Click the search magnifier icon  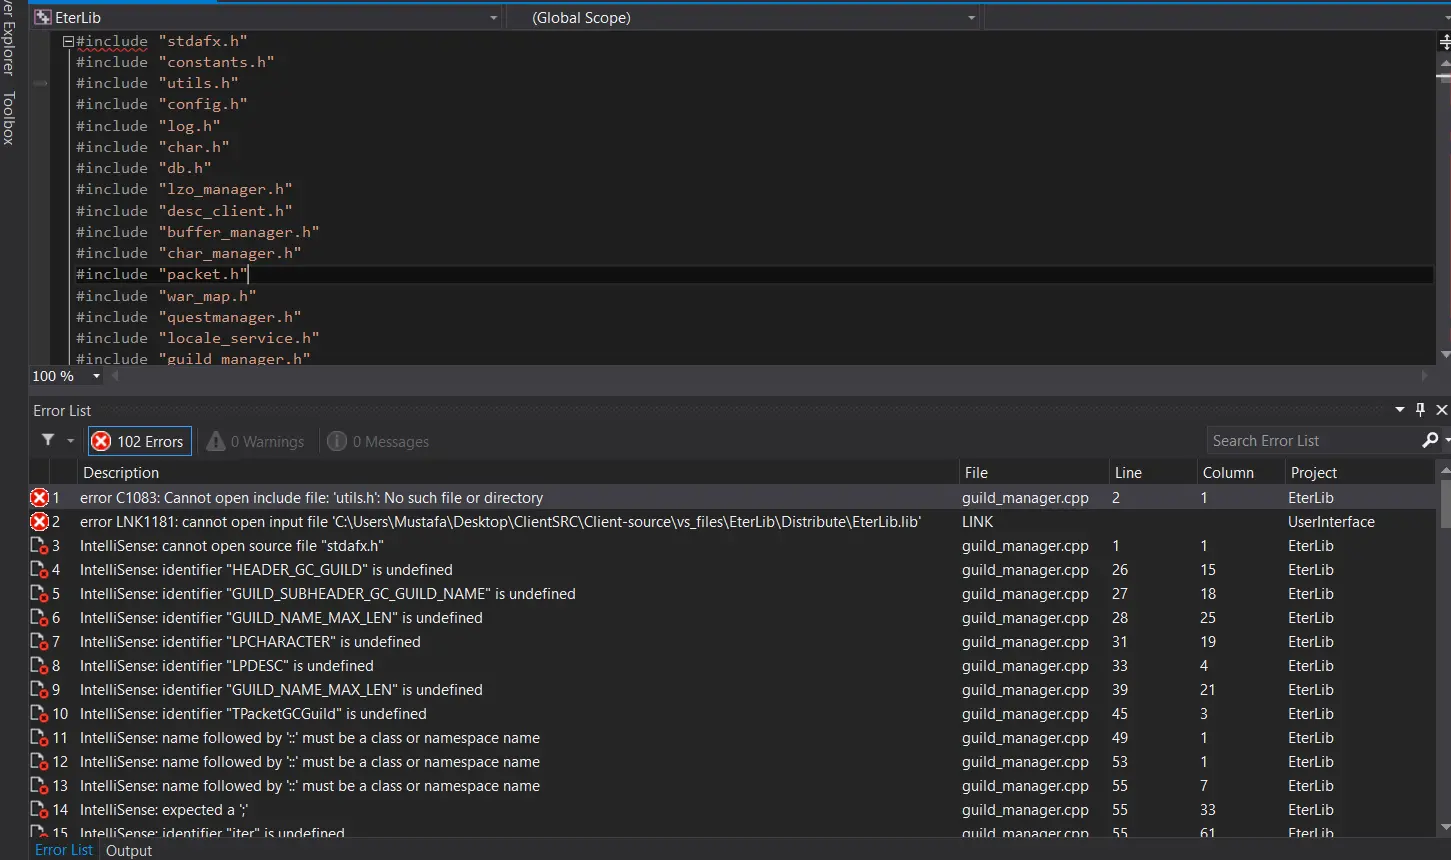click(x=1430, y=440)
